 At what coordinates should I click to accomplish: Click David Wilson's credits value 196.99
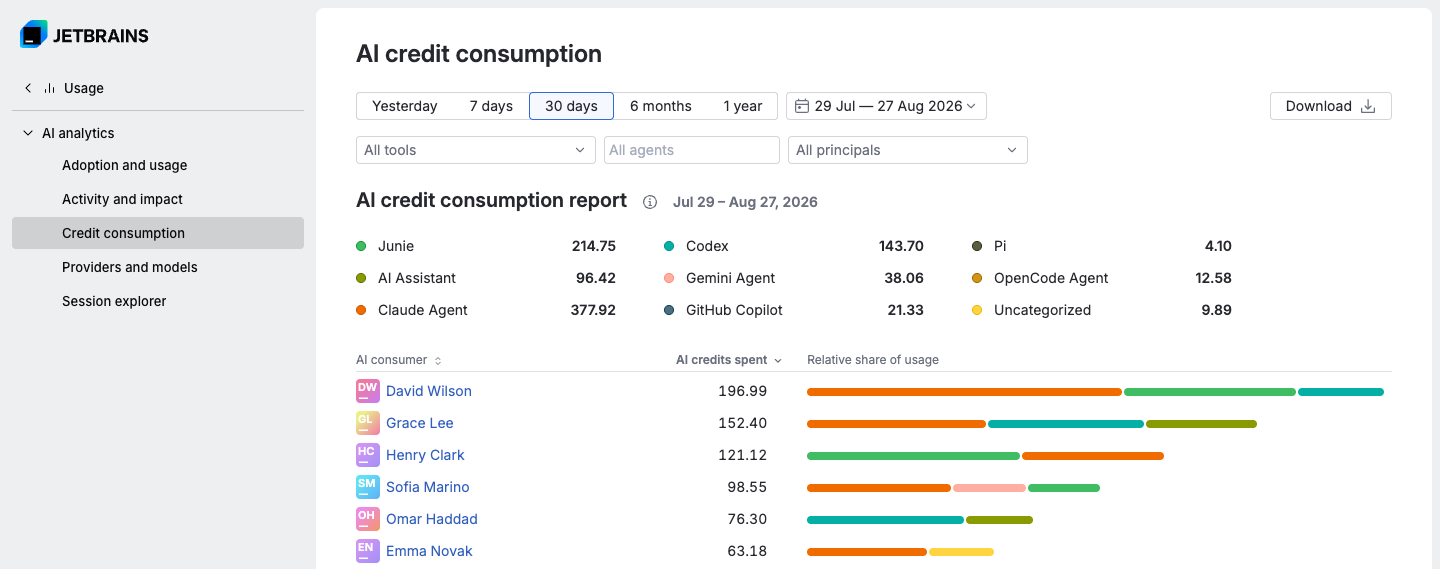[x=743, y=391]
